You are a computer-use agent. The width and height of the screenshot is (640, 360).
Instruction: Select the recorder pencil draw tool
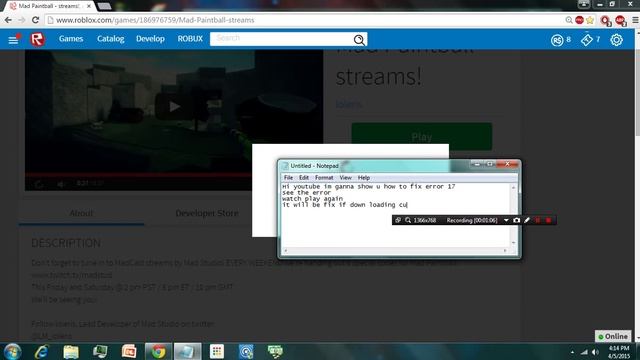click(x=527, y=220)
